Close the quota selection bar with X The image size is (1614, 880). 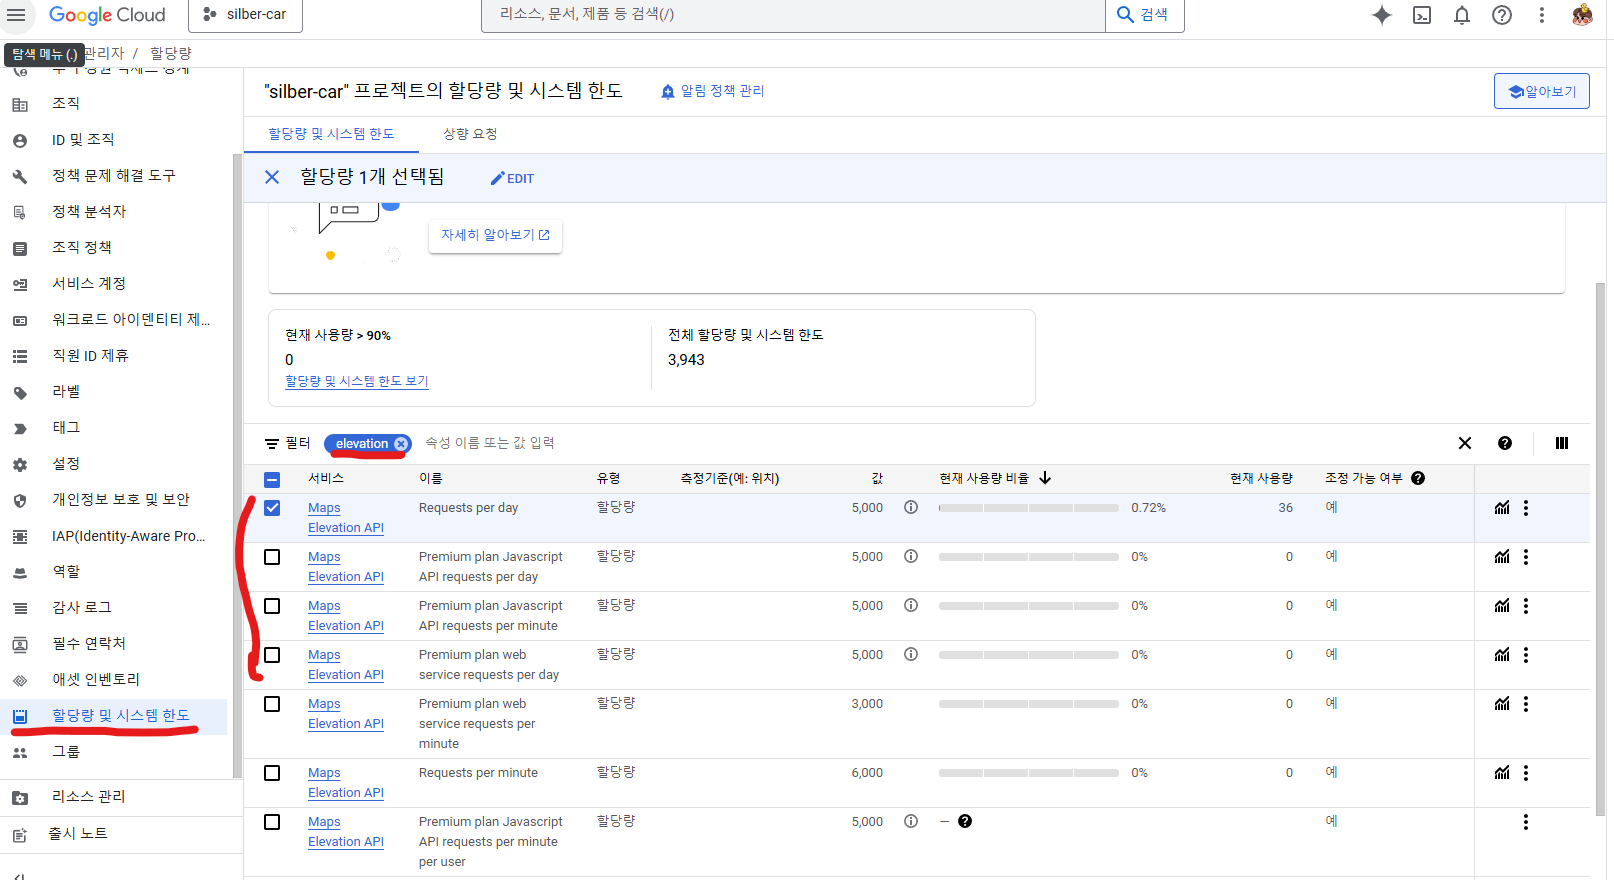tap(272, 177)
